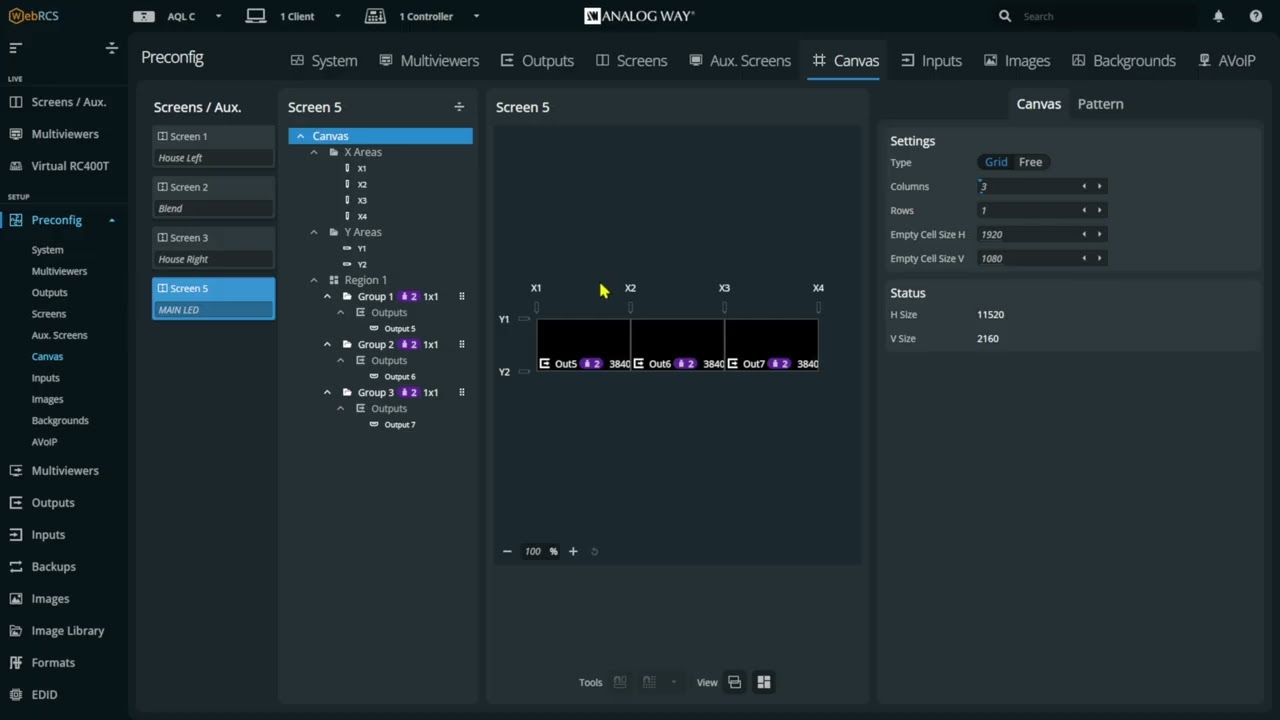Click the zoom percentage field
The width and height of the screenshot is (1280, 720).
coord(533,551)
